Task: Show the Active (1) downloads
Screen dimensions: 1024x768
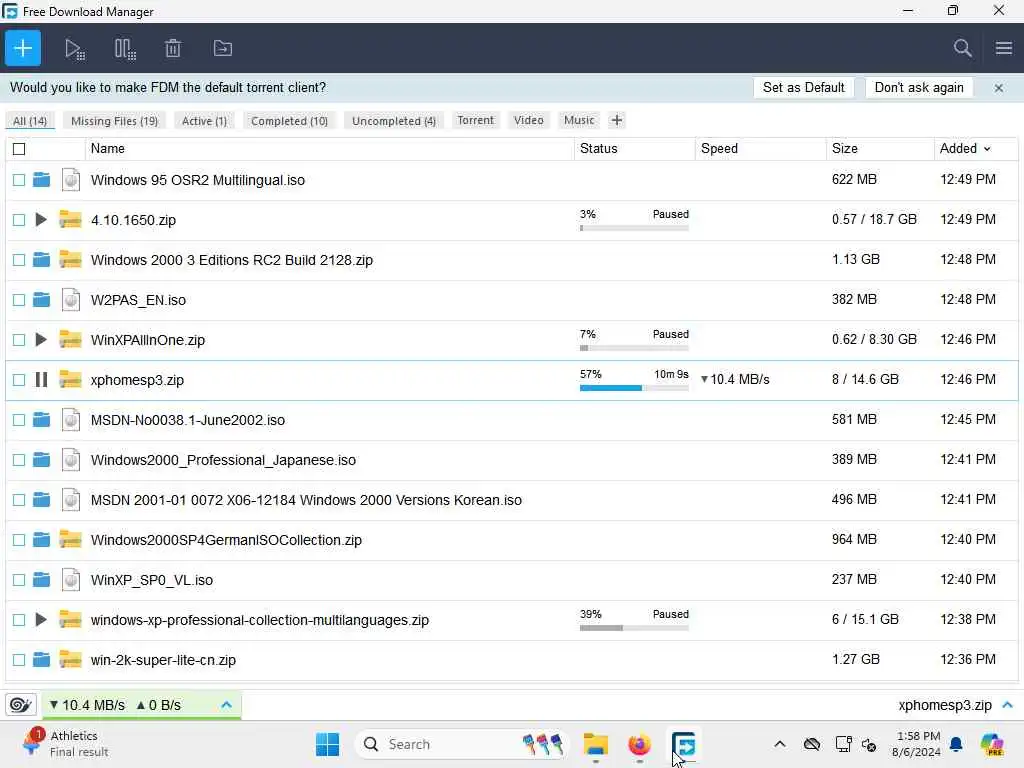Action: (204, 121)
